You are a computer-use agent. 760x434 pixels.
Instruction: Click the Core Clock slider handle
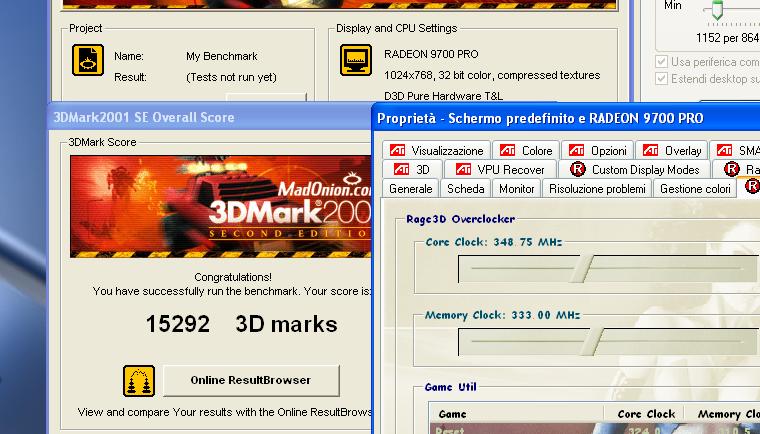581,269
